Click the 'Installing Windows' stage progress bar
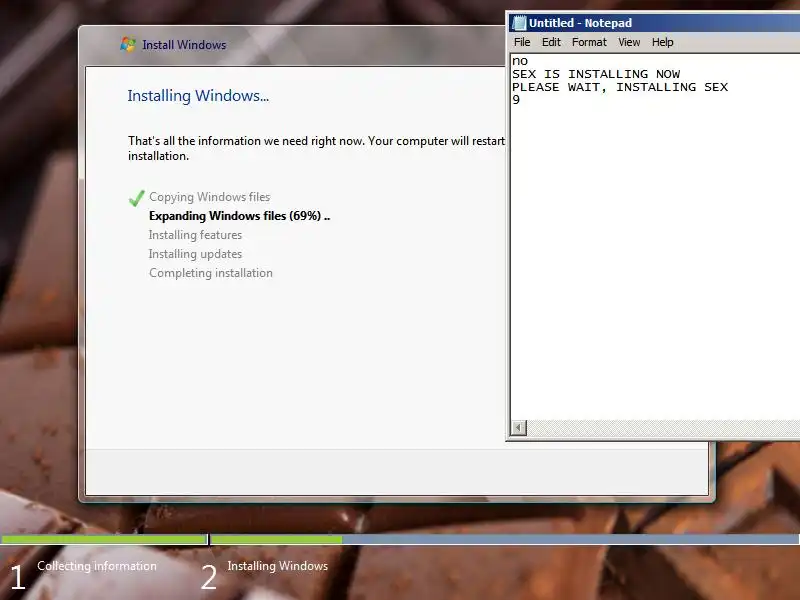 pos(505,539)
